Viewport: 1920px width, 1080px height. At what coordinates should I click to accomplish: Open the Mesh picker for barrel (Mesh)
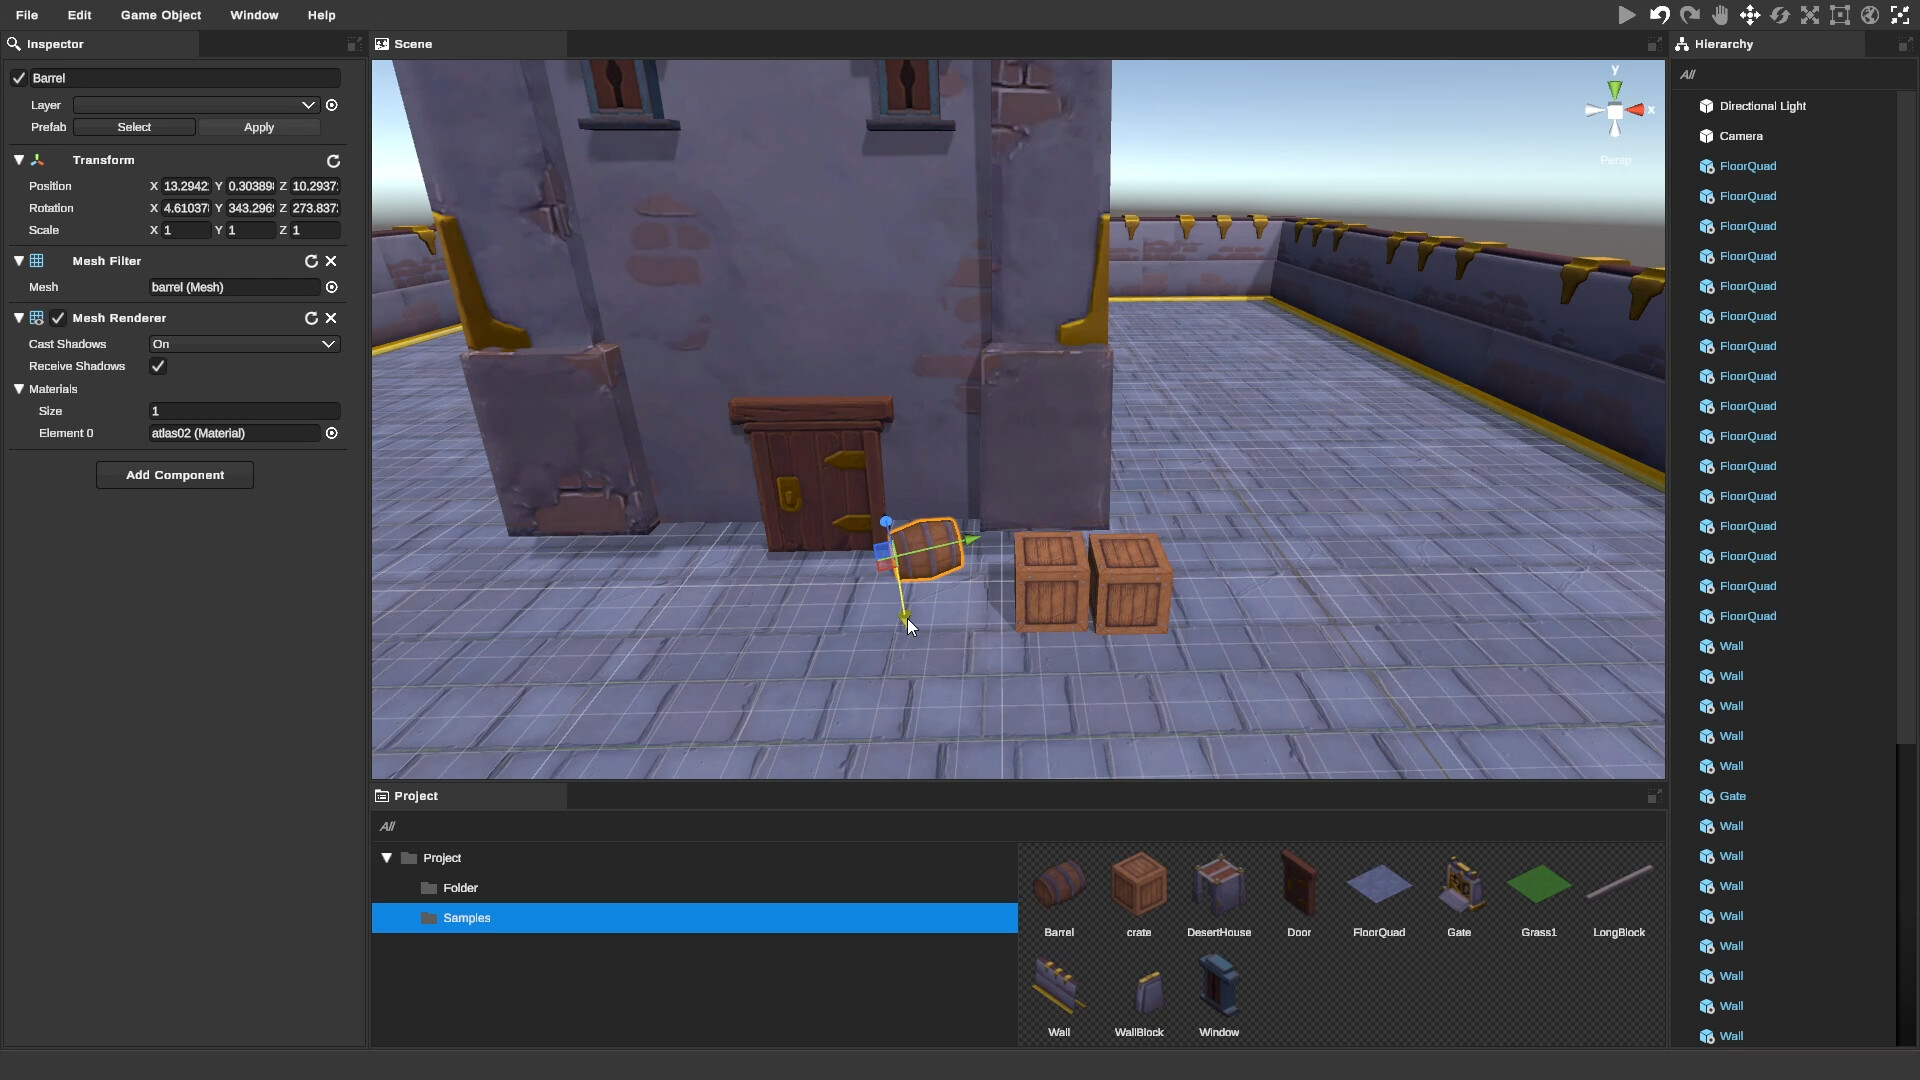pyautogui.click(x=332, y=287)
